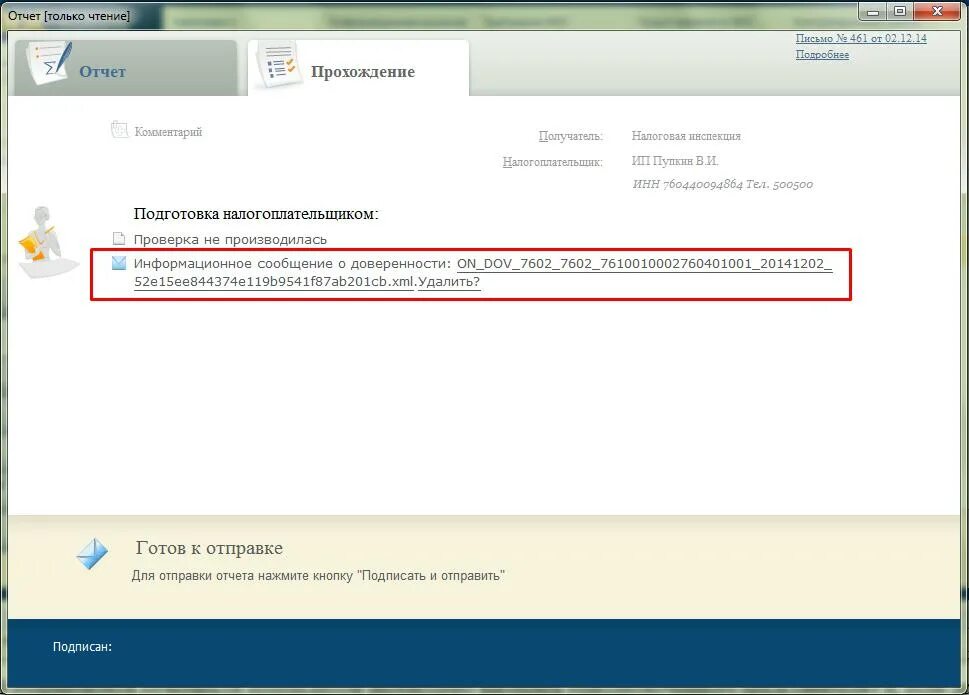This screenshot has width=969, height=695.
Task: Click the envelope icon beside Информационное сообщение
Action: tap(119, 263)
